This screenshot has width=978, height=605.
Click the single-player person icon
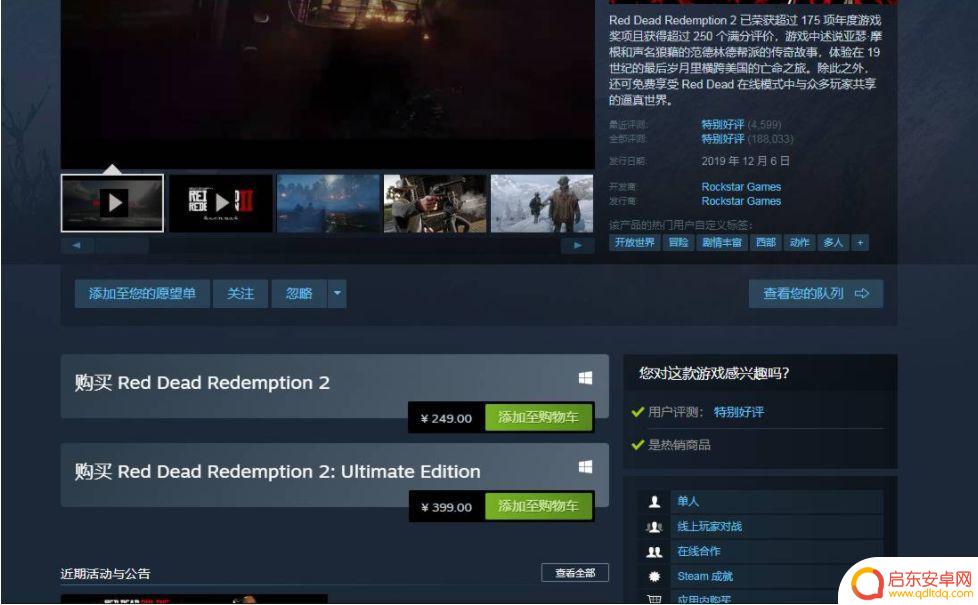[654, 501]
